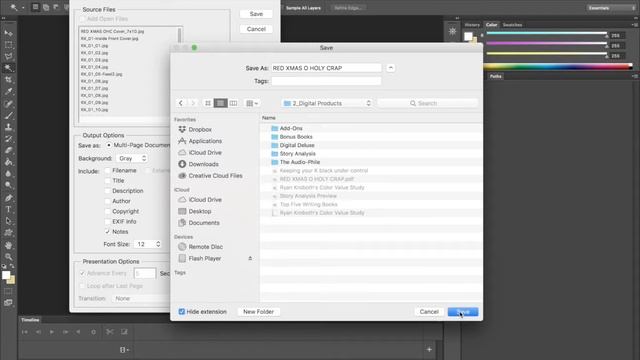Click Cancel in the file dialog
Image resolution: width=640 pixels, height=360 pixels.
click(x=429, y=312)
